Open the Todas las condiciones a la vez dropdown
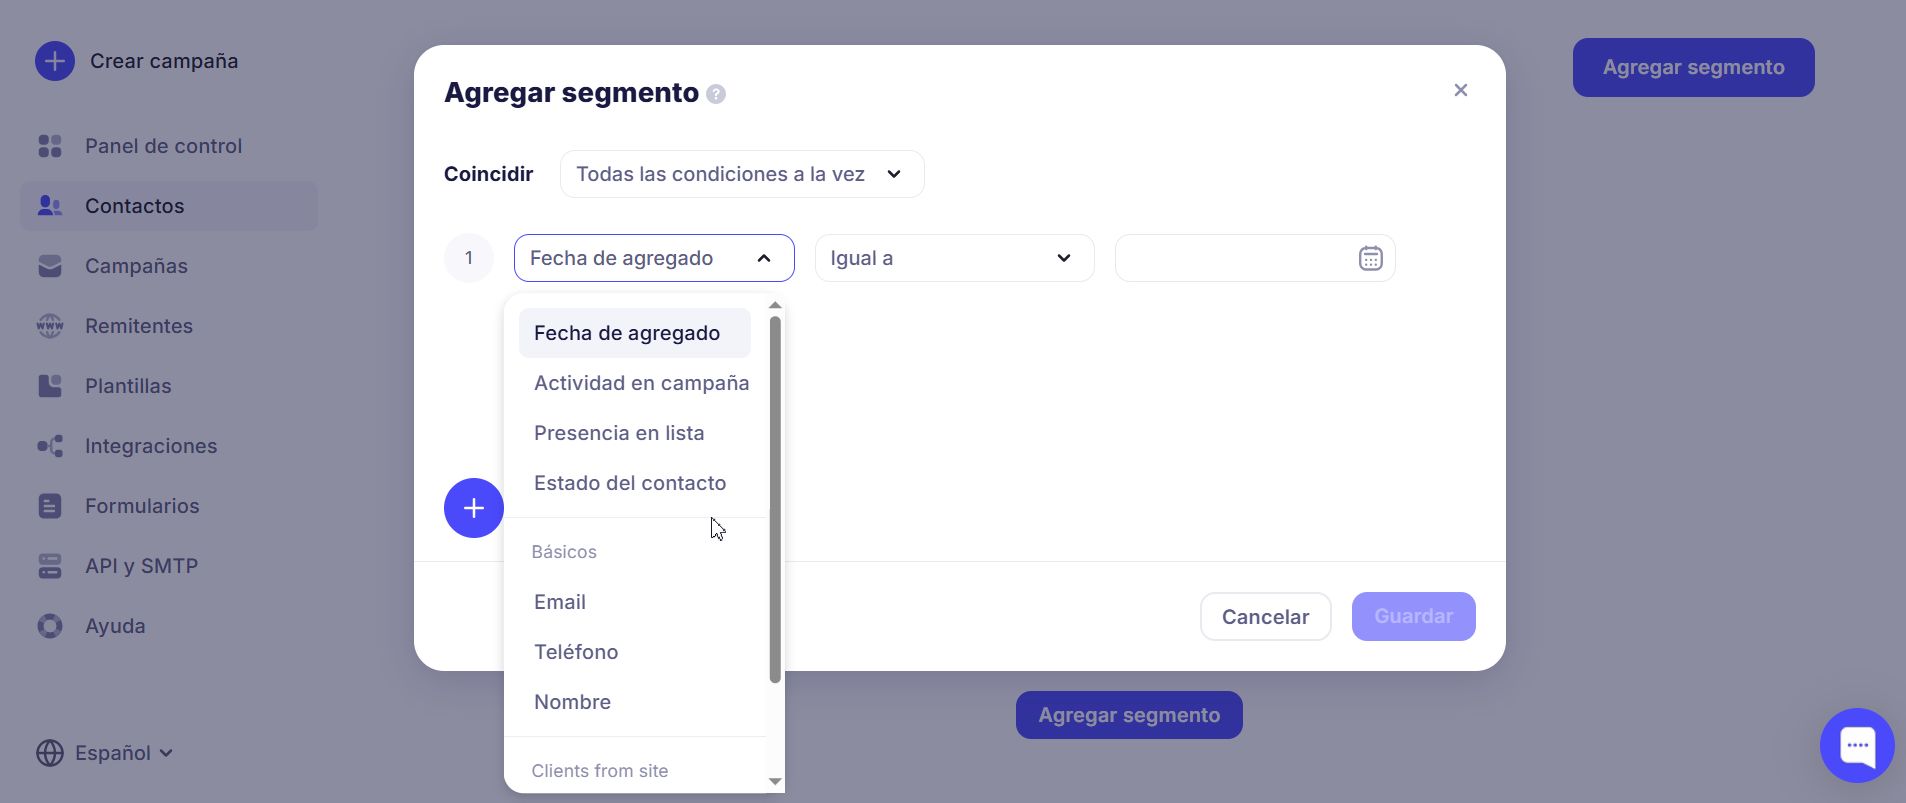The height and width of the screenshot is (803, 1906). (741, 174)
